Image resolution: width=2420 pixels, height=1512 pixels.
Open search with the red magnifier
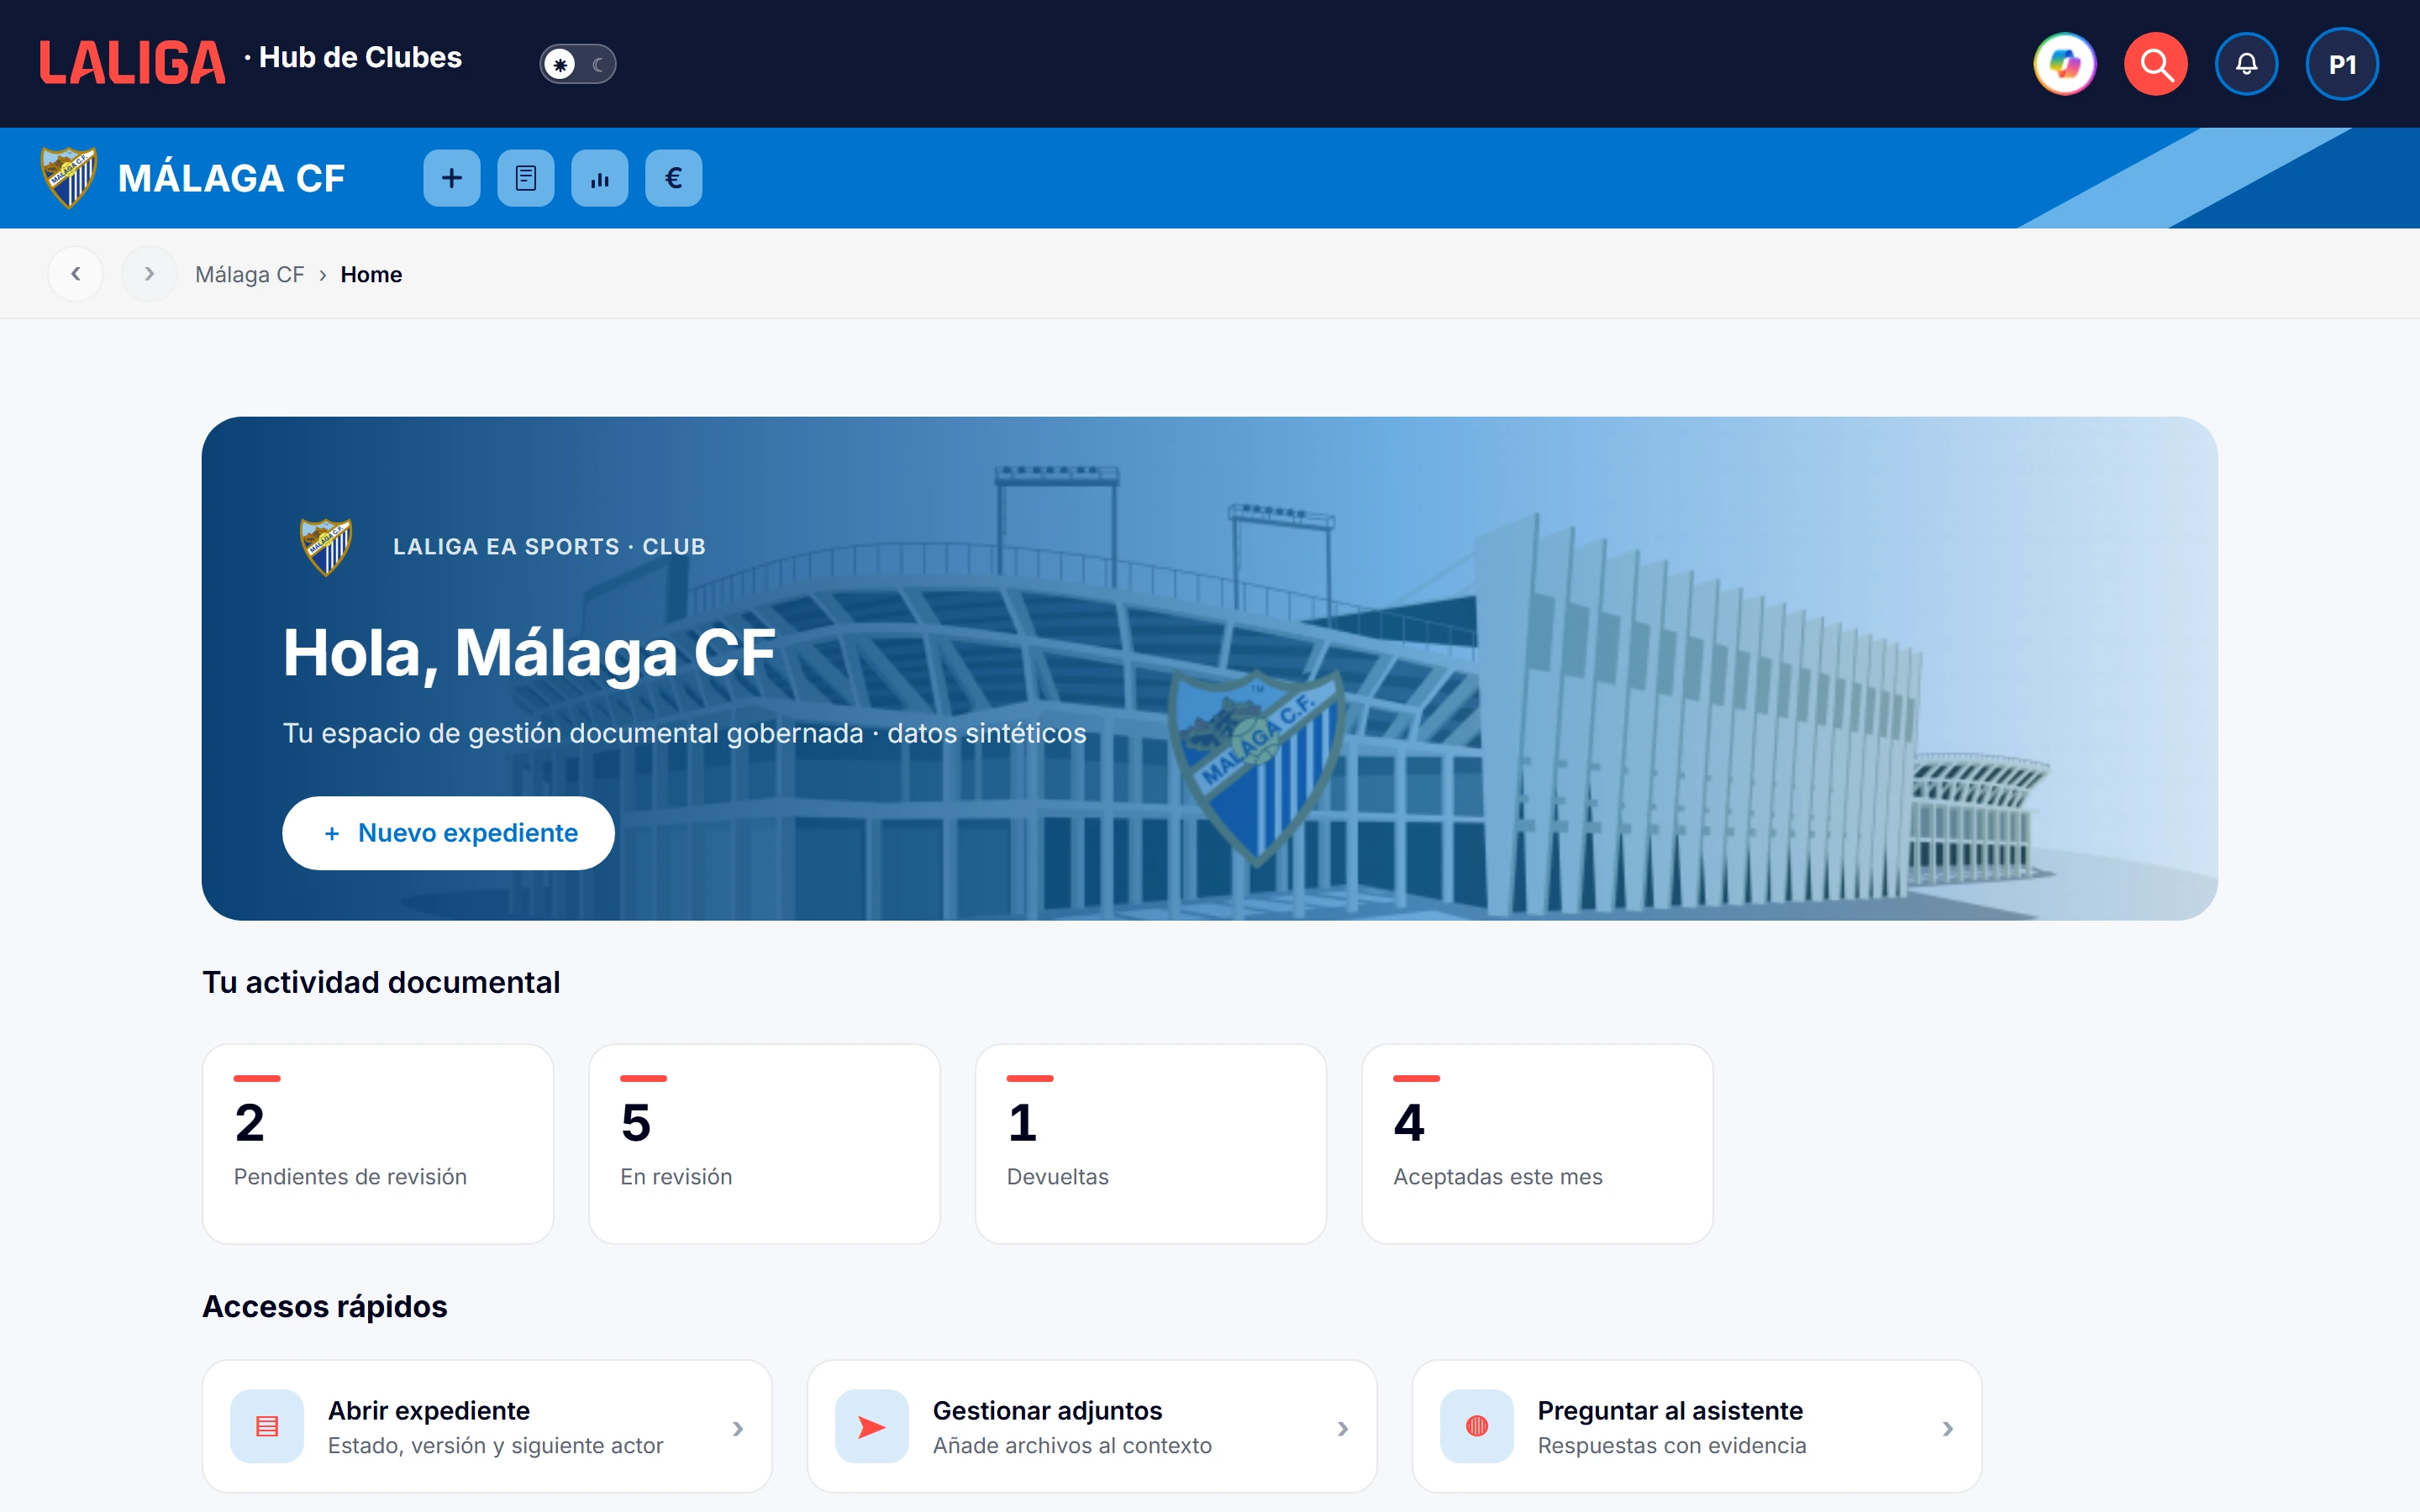click(x=2155, y=64)
